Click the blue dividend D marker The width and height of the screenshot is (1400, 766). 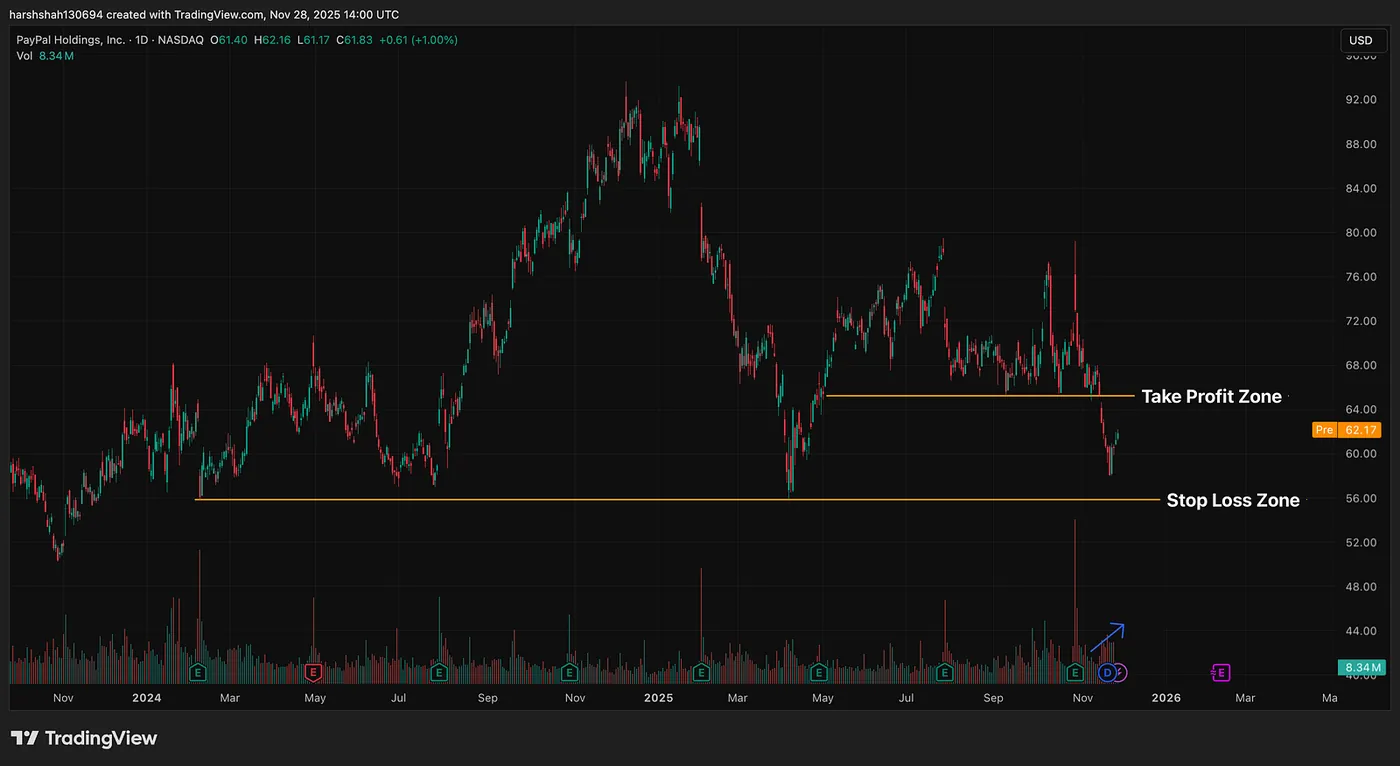pos(1107,673)
